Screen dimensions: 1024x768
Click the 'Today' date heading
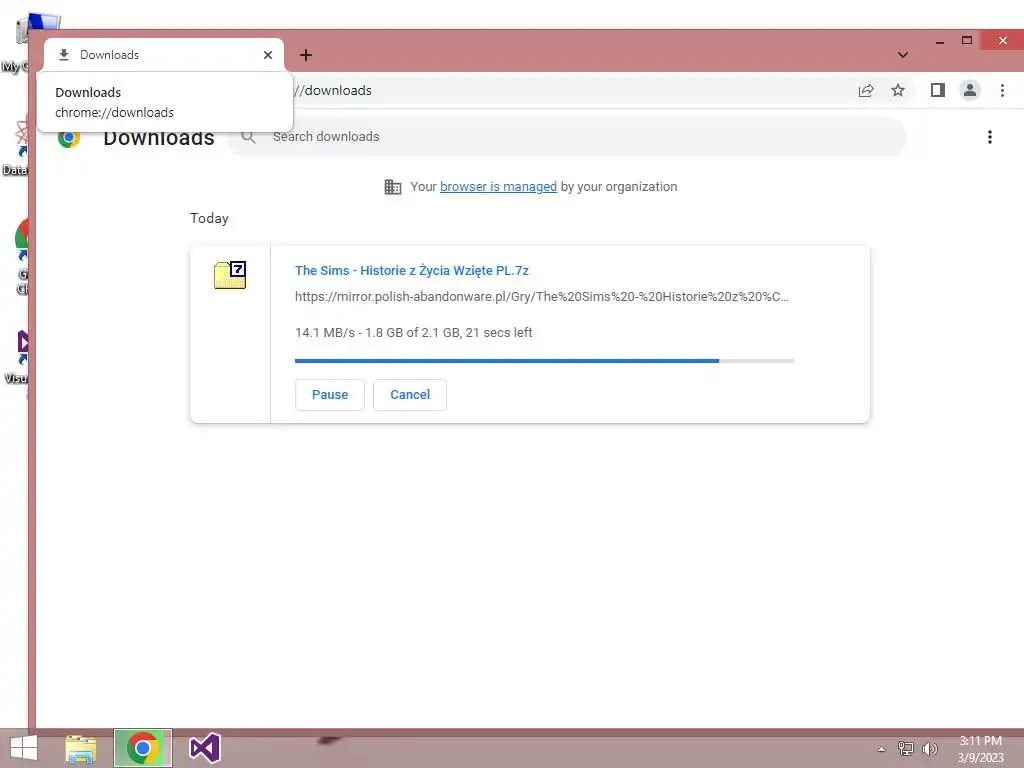[209, 218]
